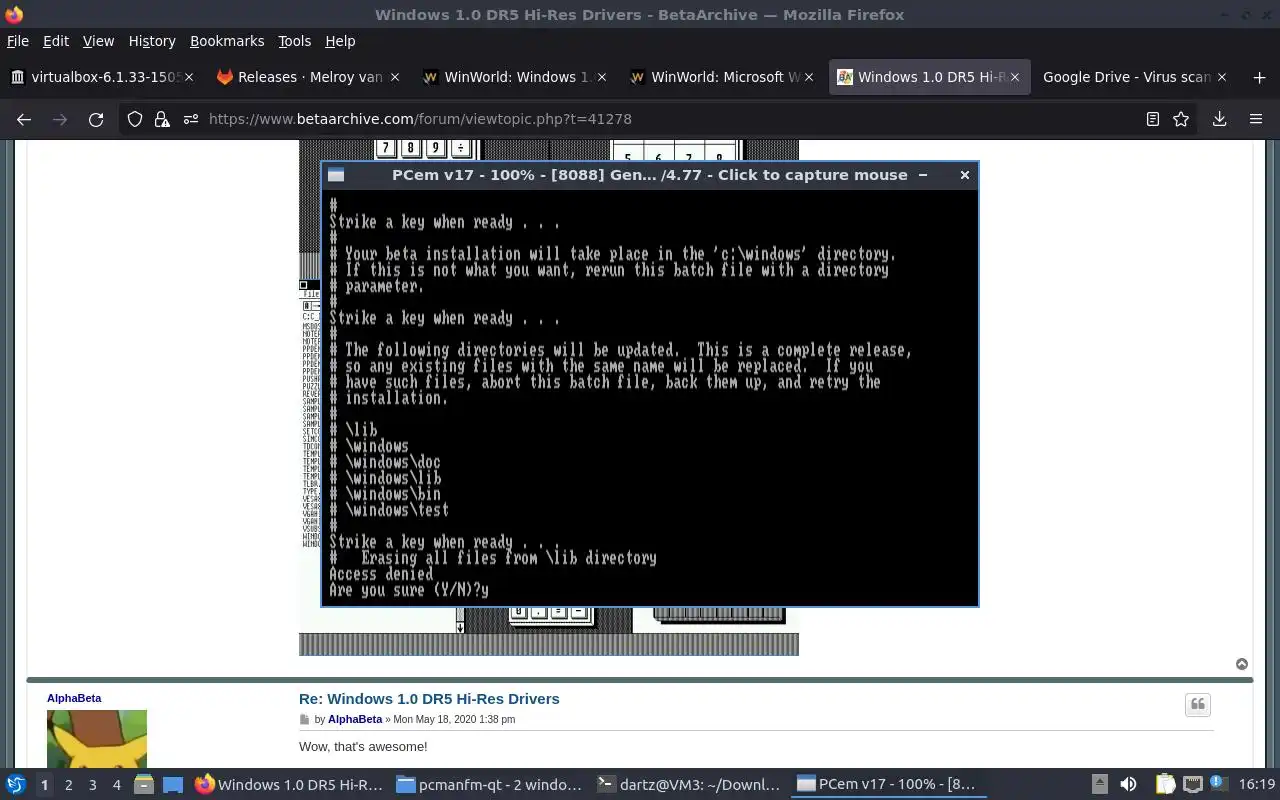The height and width of the screenshot is (800, 1280).
Task: Reload the current BetaArchive page
Action: (96, 119)
